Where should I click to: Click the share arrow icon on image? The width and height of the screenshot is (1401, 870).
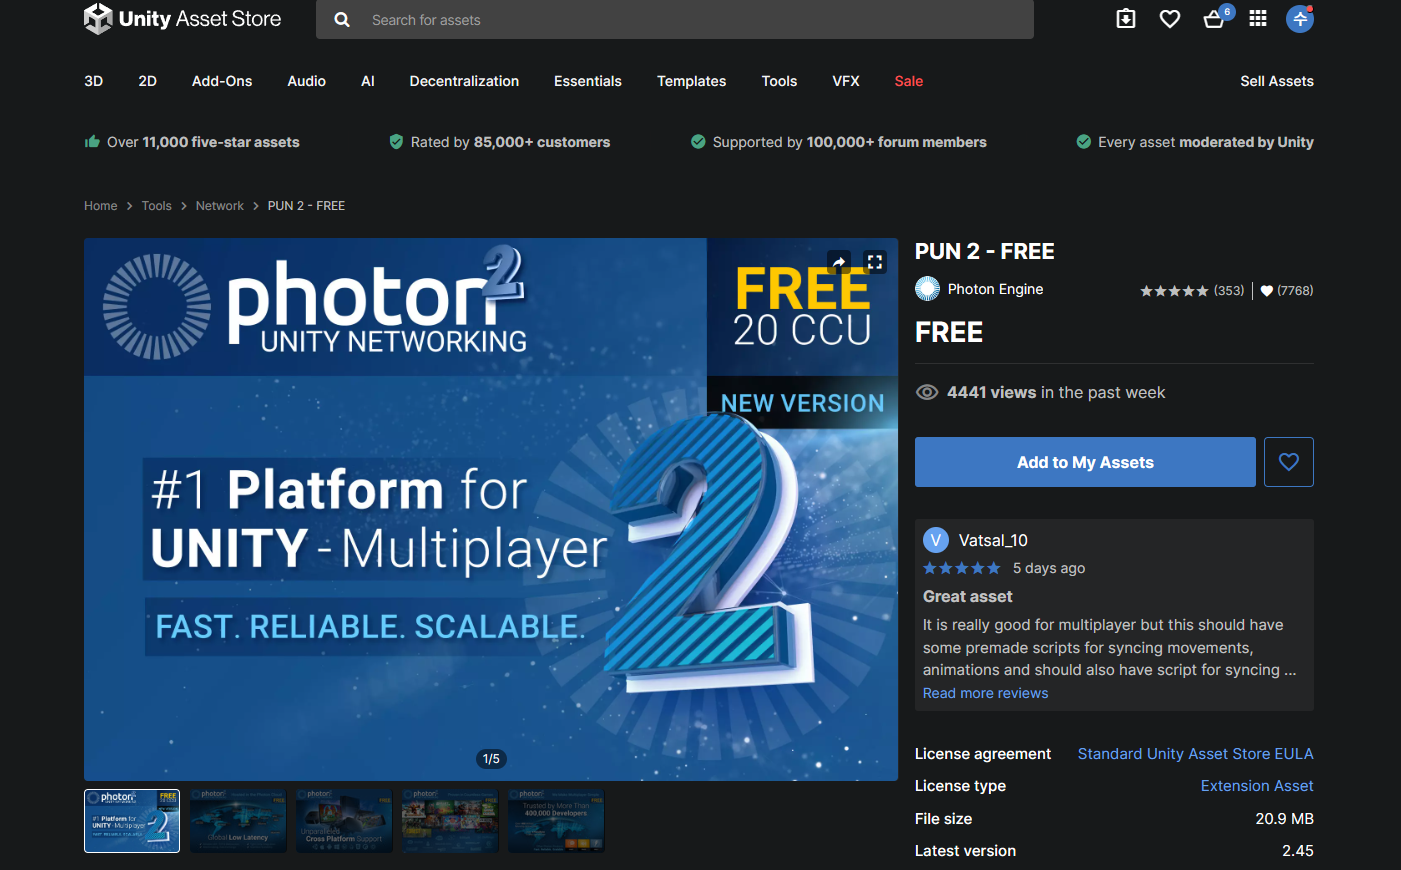click(x=839, y=262)
